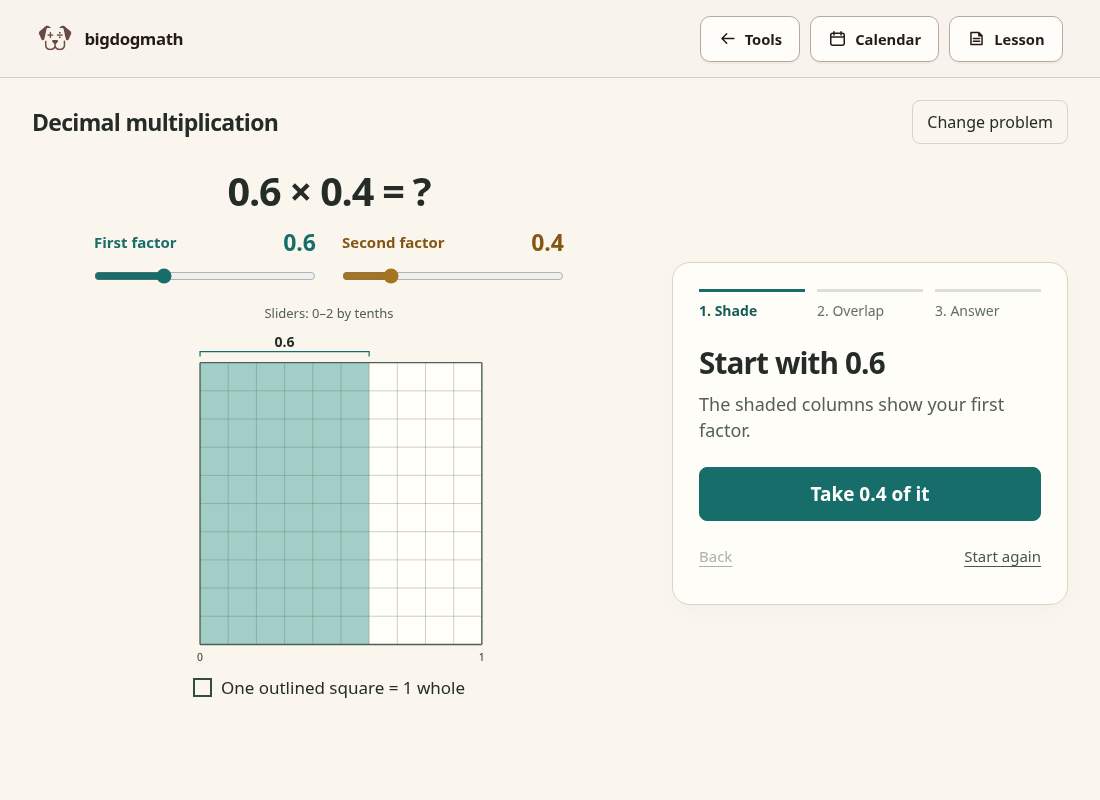Click the Take 0.4 of it button

click(x=869, y=494)
